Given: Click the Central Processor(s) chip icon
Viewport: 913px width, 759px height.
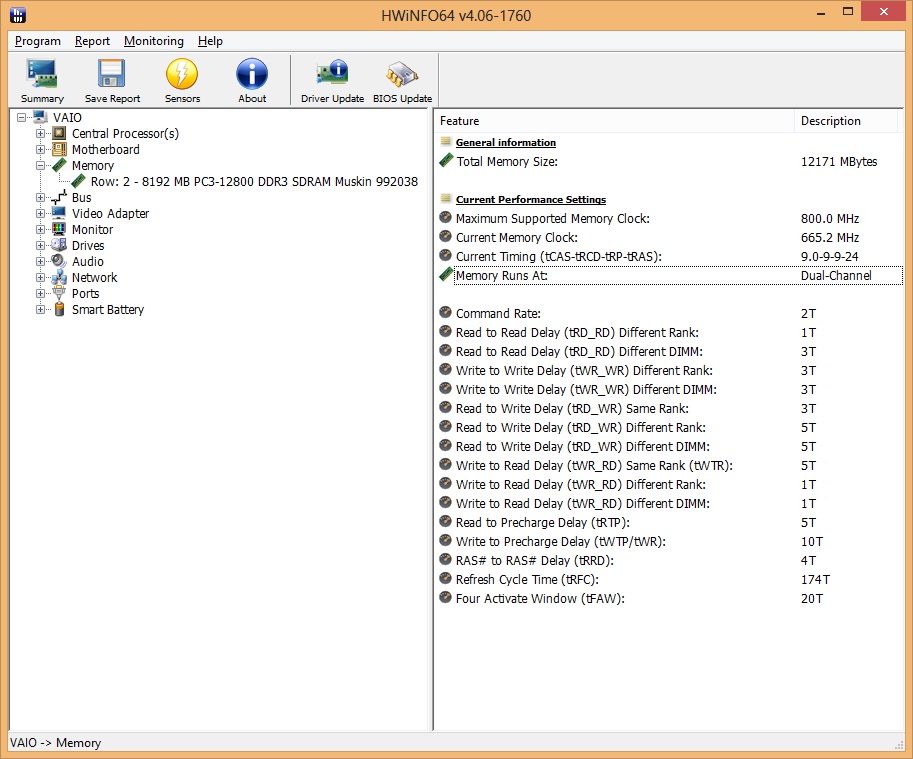Looking at the screenshot, I should tap(59, 133).
